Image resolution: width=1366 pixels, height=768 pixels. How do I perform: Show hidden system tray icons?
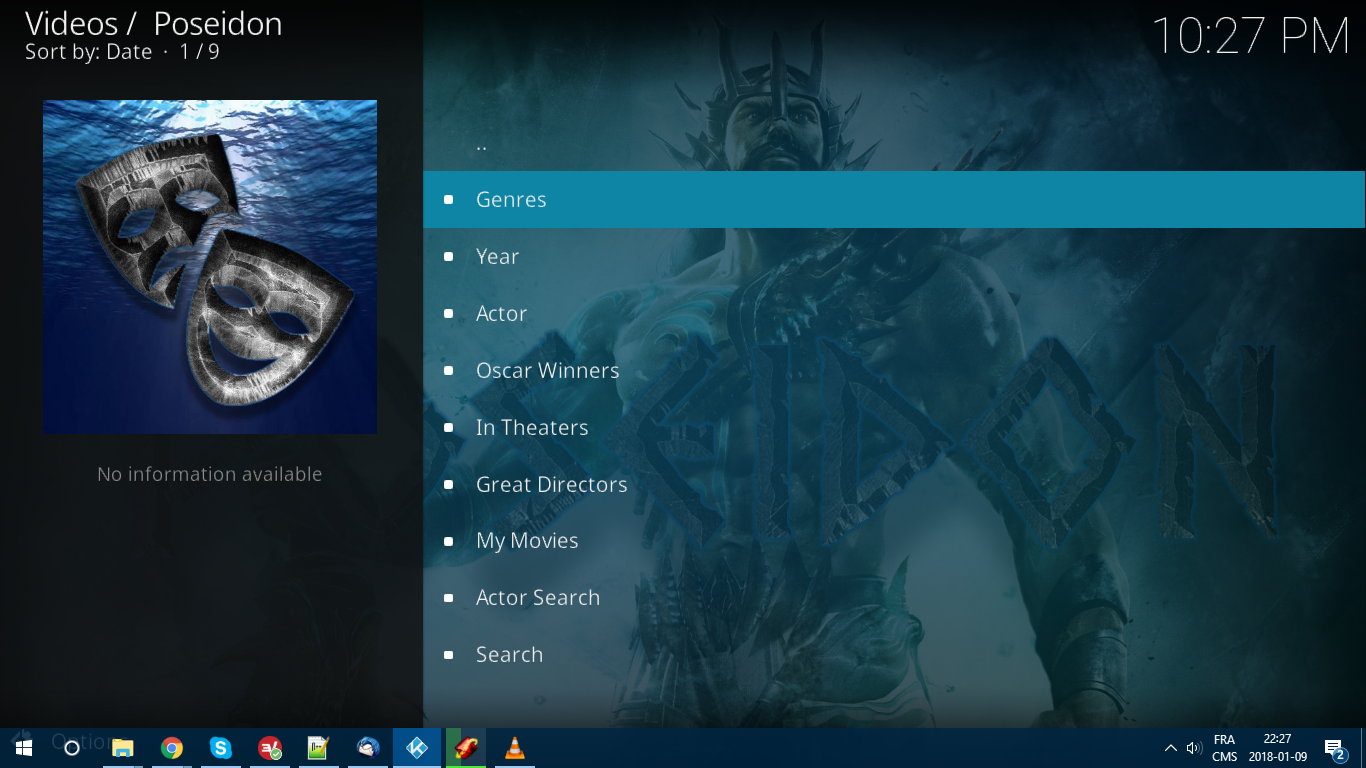[1171, 748]
